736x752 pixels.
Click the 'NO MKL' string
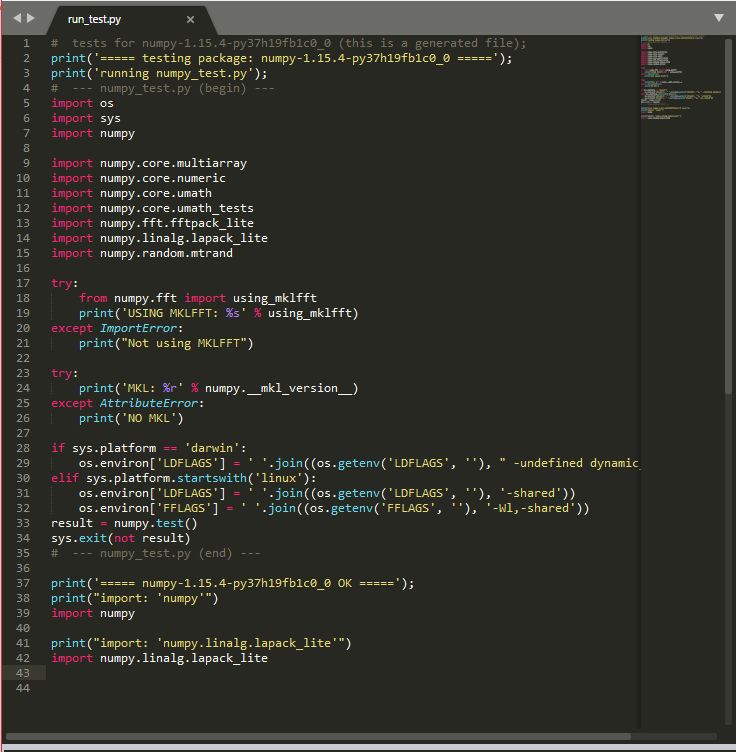[x=149, y=418]
